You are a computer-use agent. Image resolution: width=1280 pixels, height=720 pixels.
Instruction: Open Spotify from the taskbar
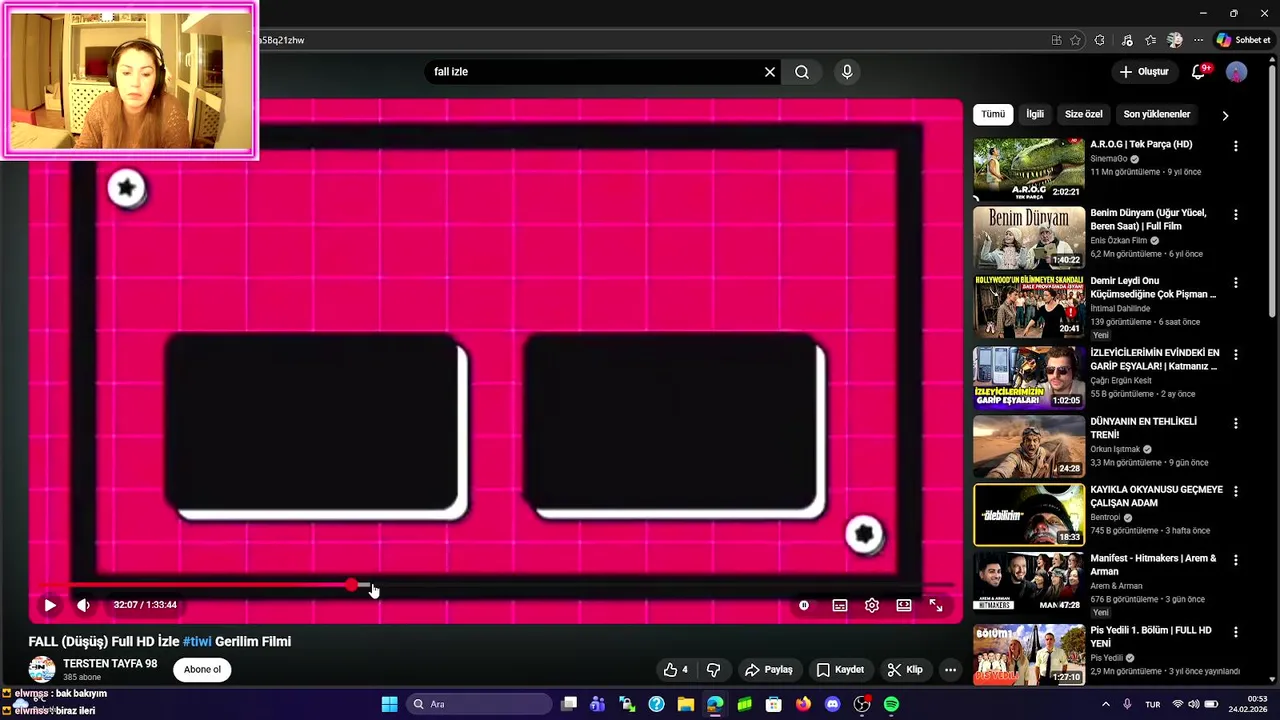click(x=891, y=704)
